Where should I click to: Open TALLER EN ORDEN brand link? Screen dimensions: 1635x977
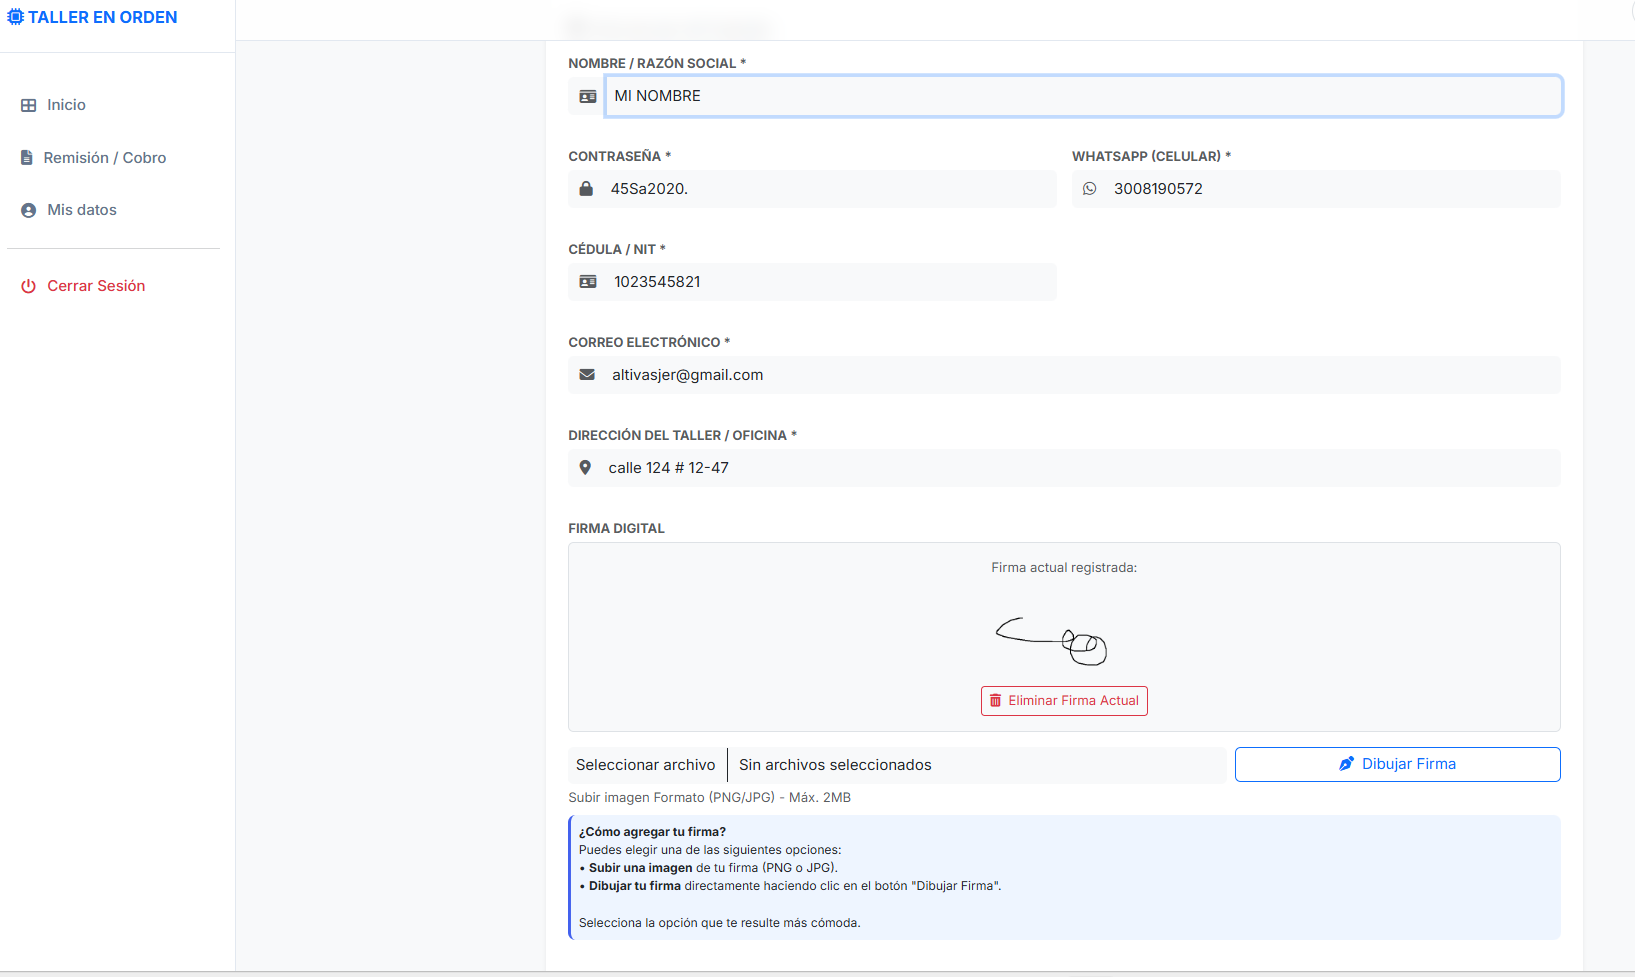(92, 17)
